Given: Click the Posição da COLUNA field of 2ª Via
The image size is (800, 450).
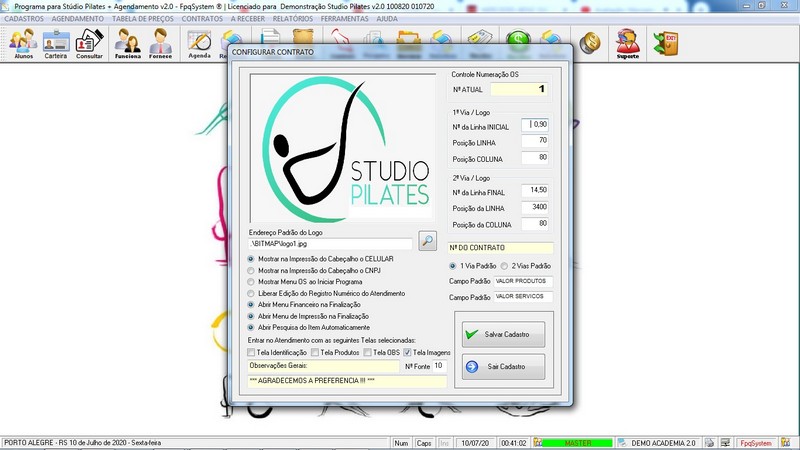Looking at the screenshot, I should 535,223.
